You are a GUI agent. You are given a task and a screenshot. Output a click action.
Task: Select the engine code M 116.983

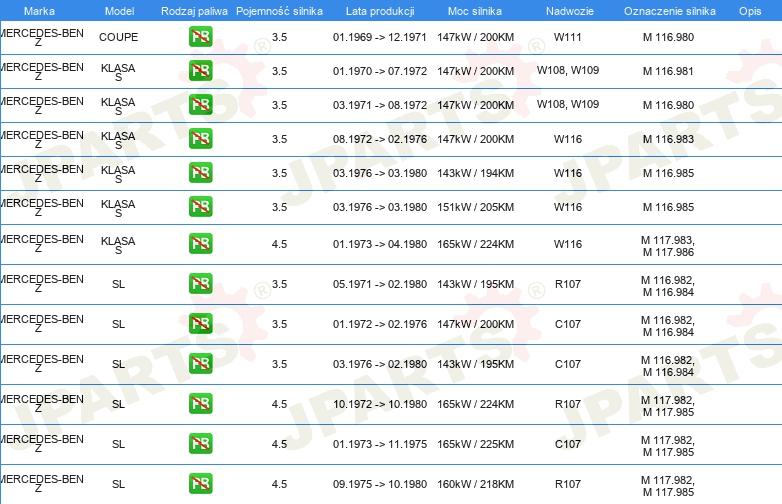[668, 139]
